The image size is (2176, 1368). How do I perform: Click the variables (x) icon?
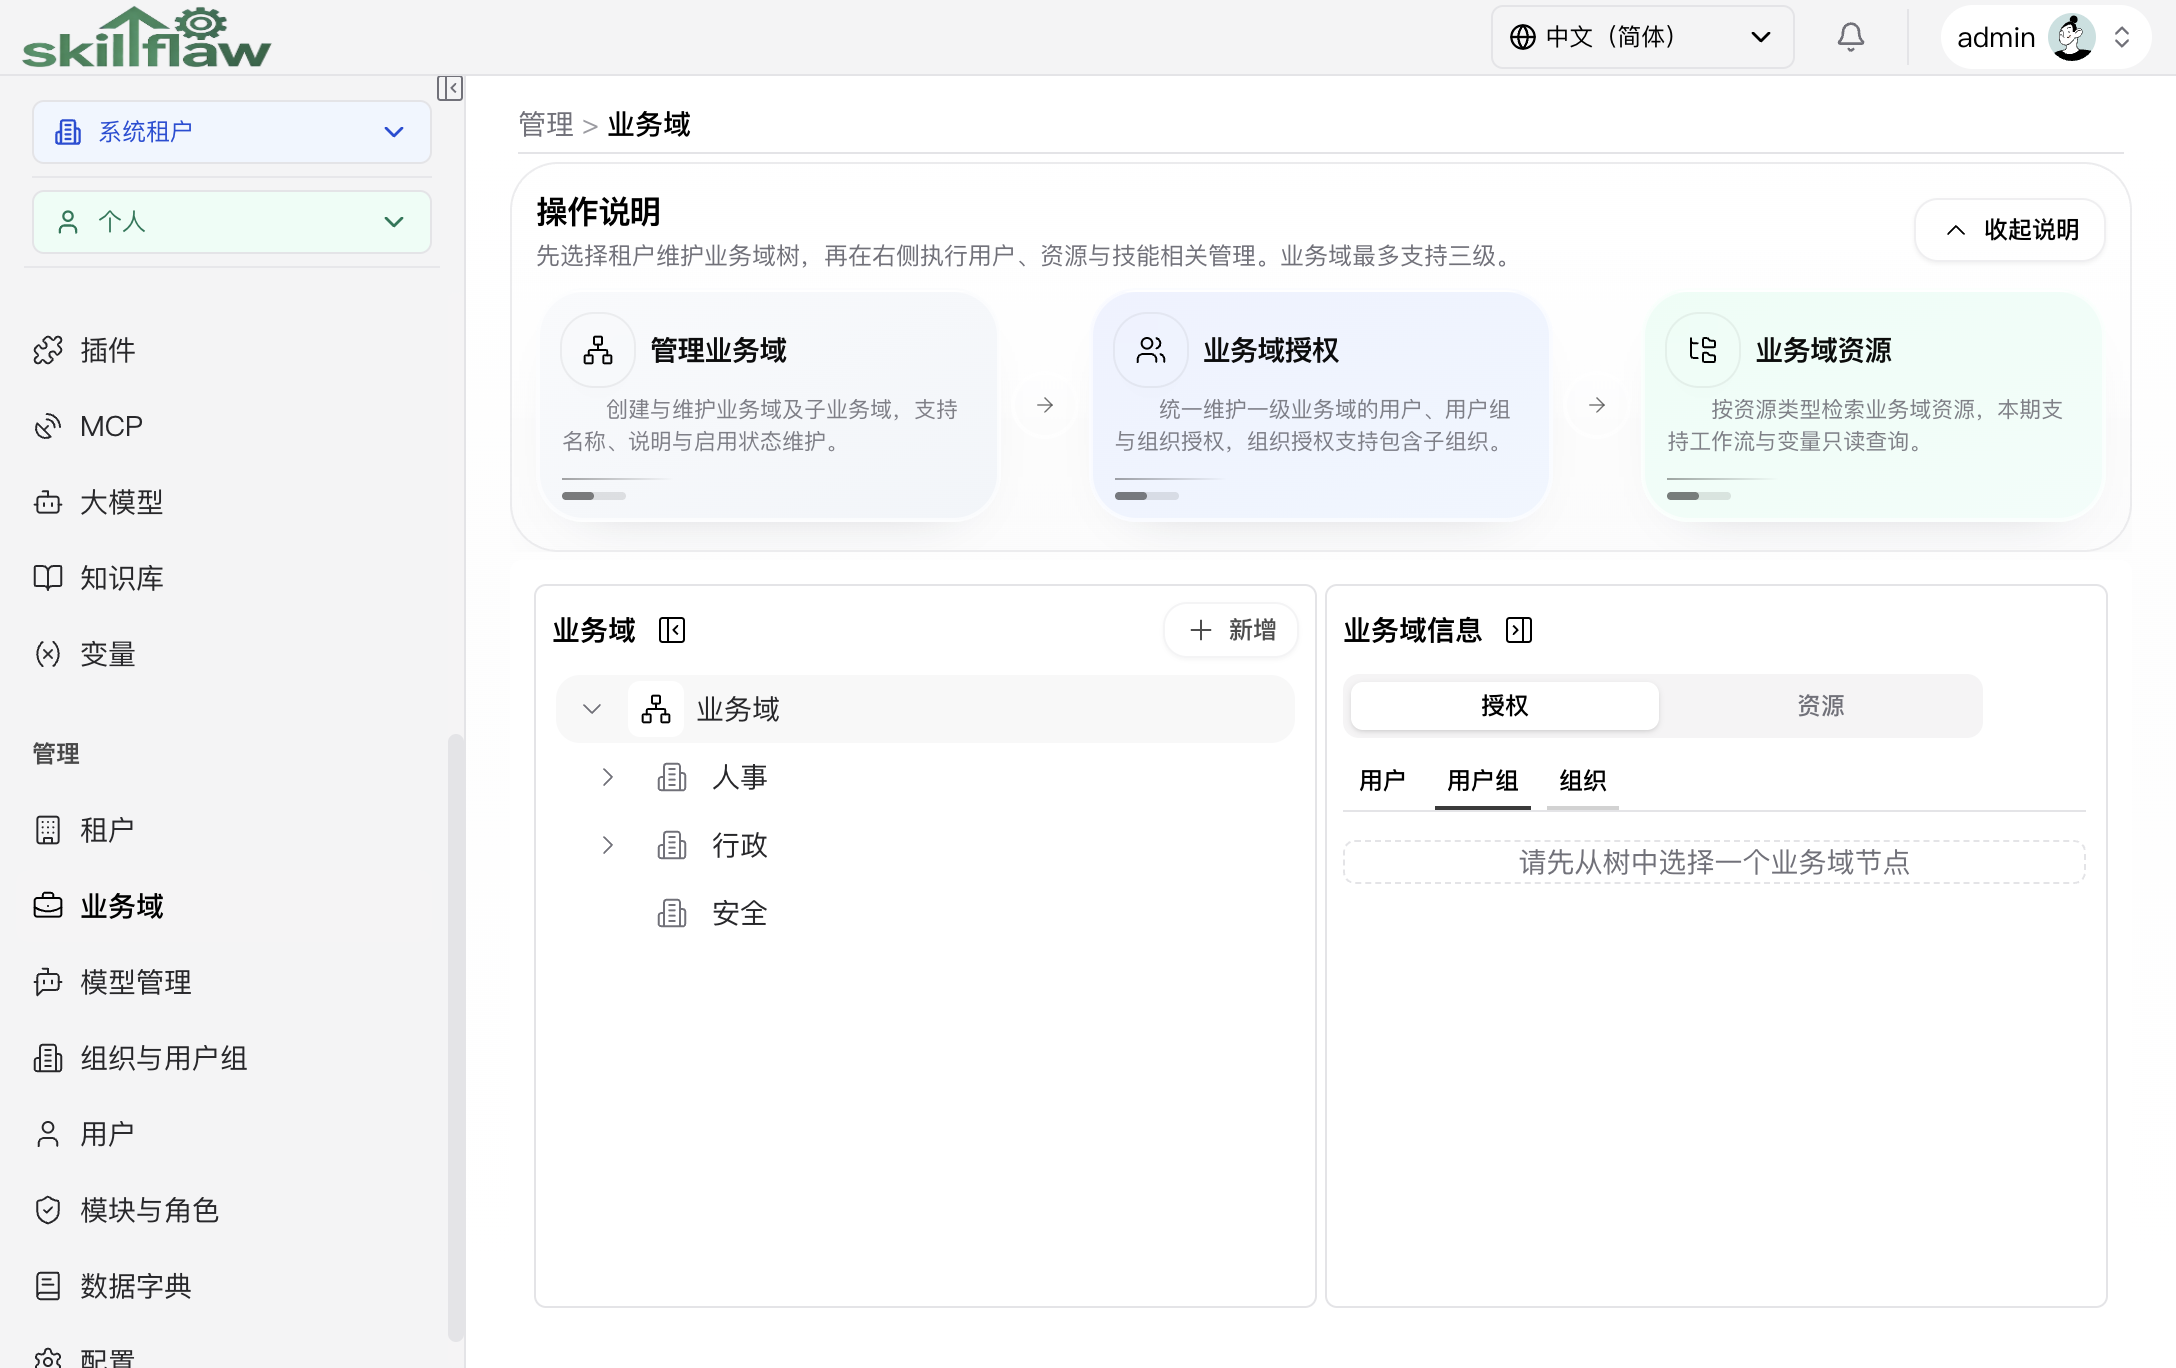click(x=48, y=654)
